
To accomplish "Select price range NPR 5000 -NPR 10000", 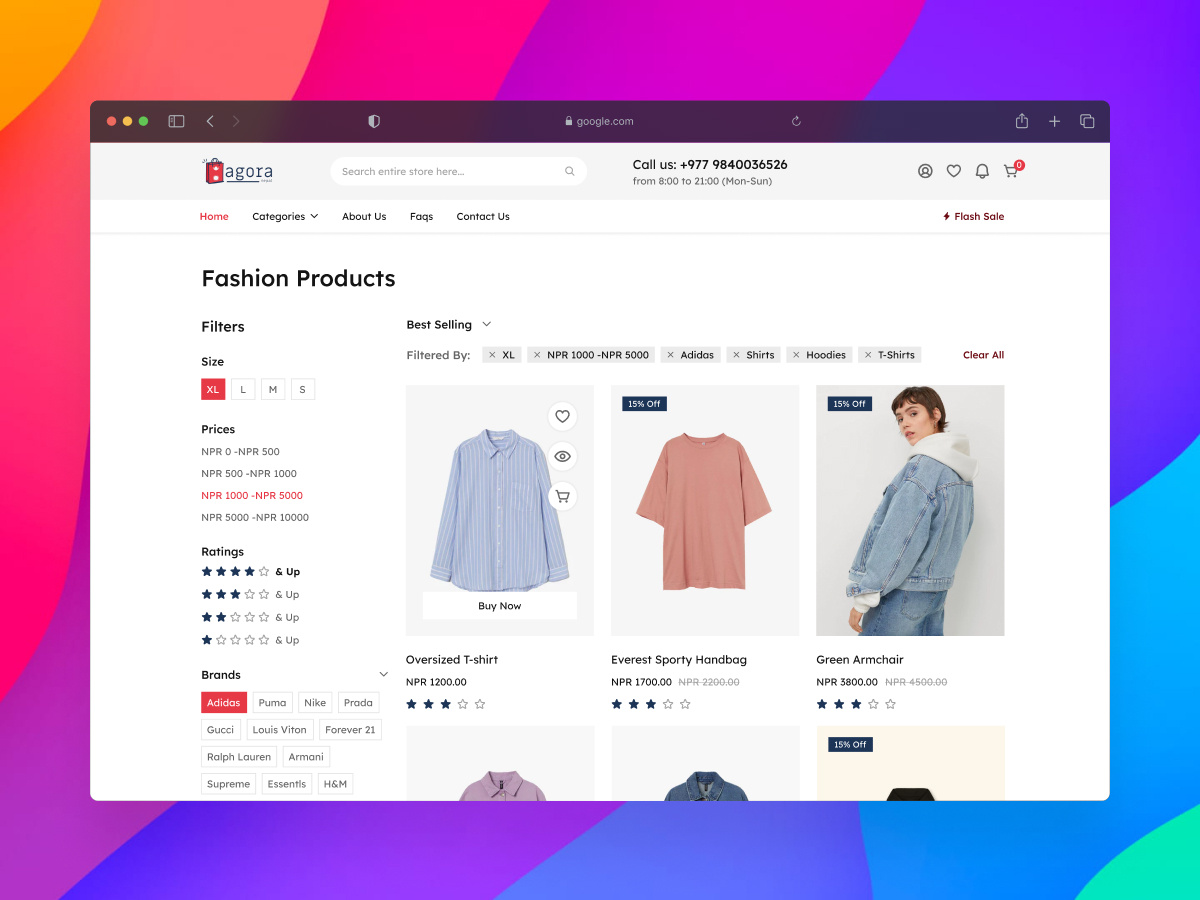I will tap(255, 518).
